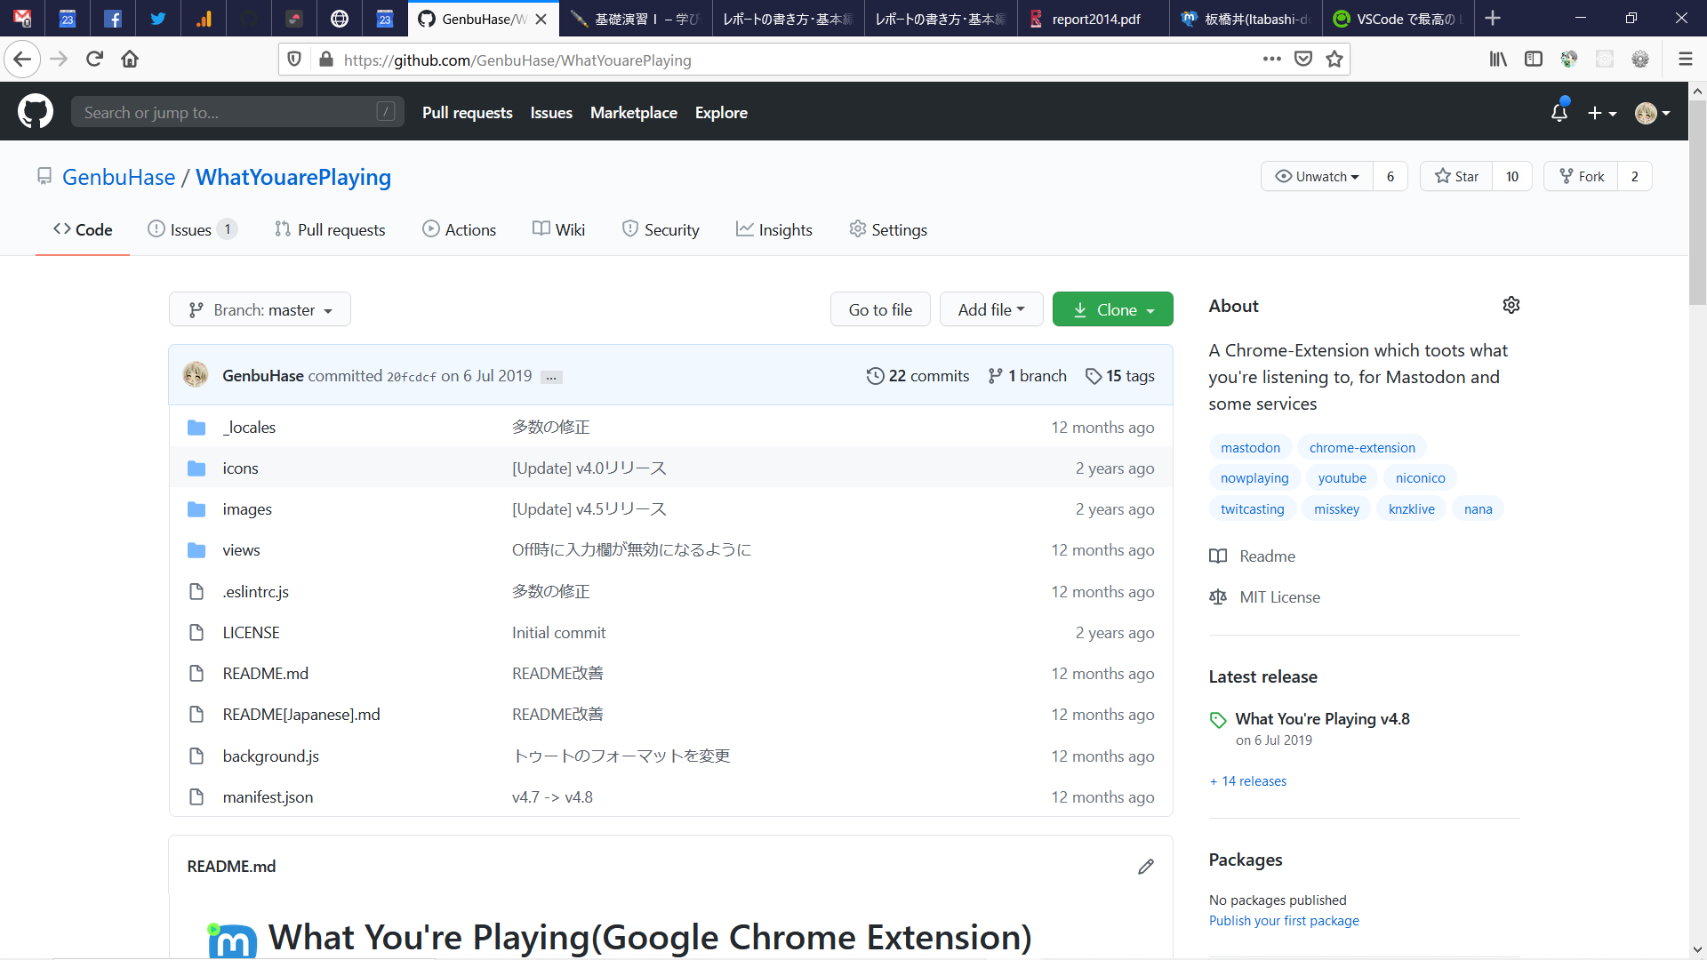This screenshot has height=960, width=1707.
Task: Toggle the Unwatch repository button
Action: tap(1317, 177)
